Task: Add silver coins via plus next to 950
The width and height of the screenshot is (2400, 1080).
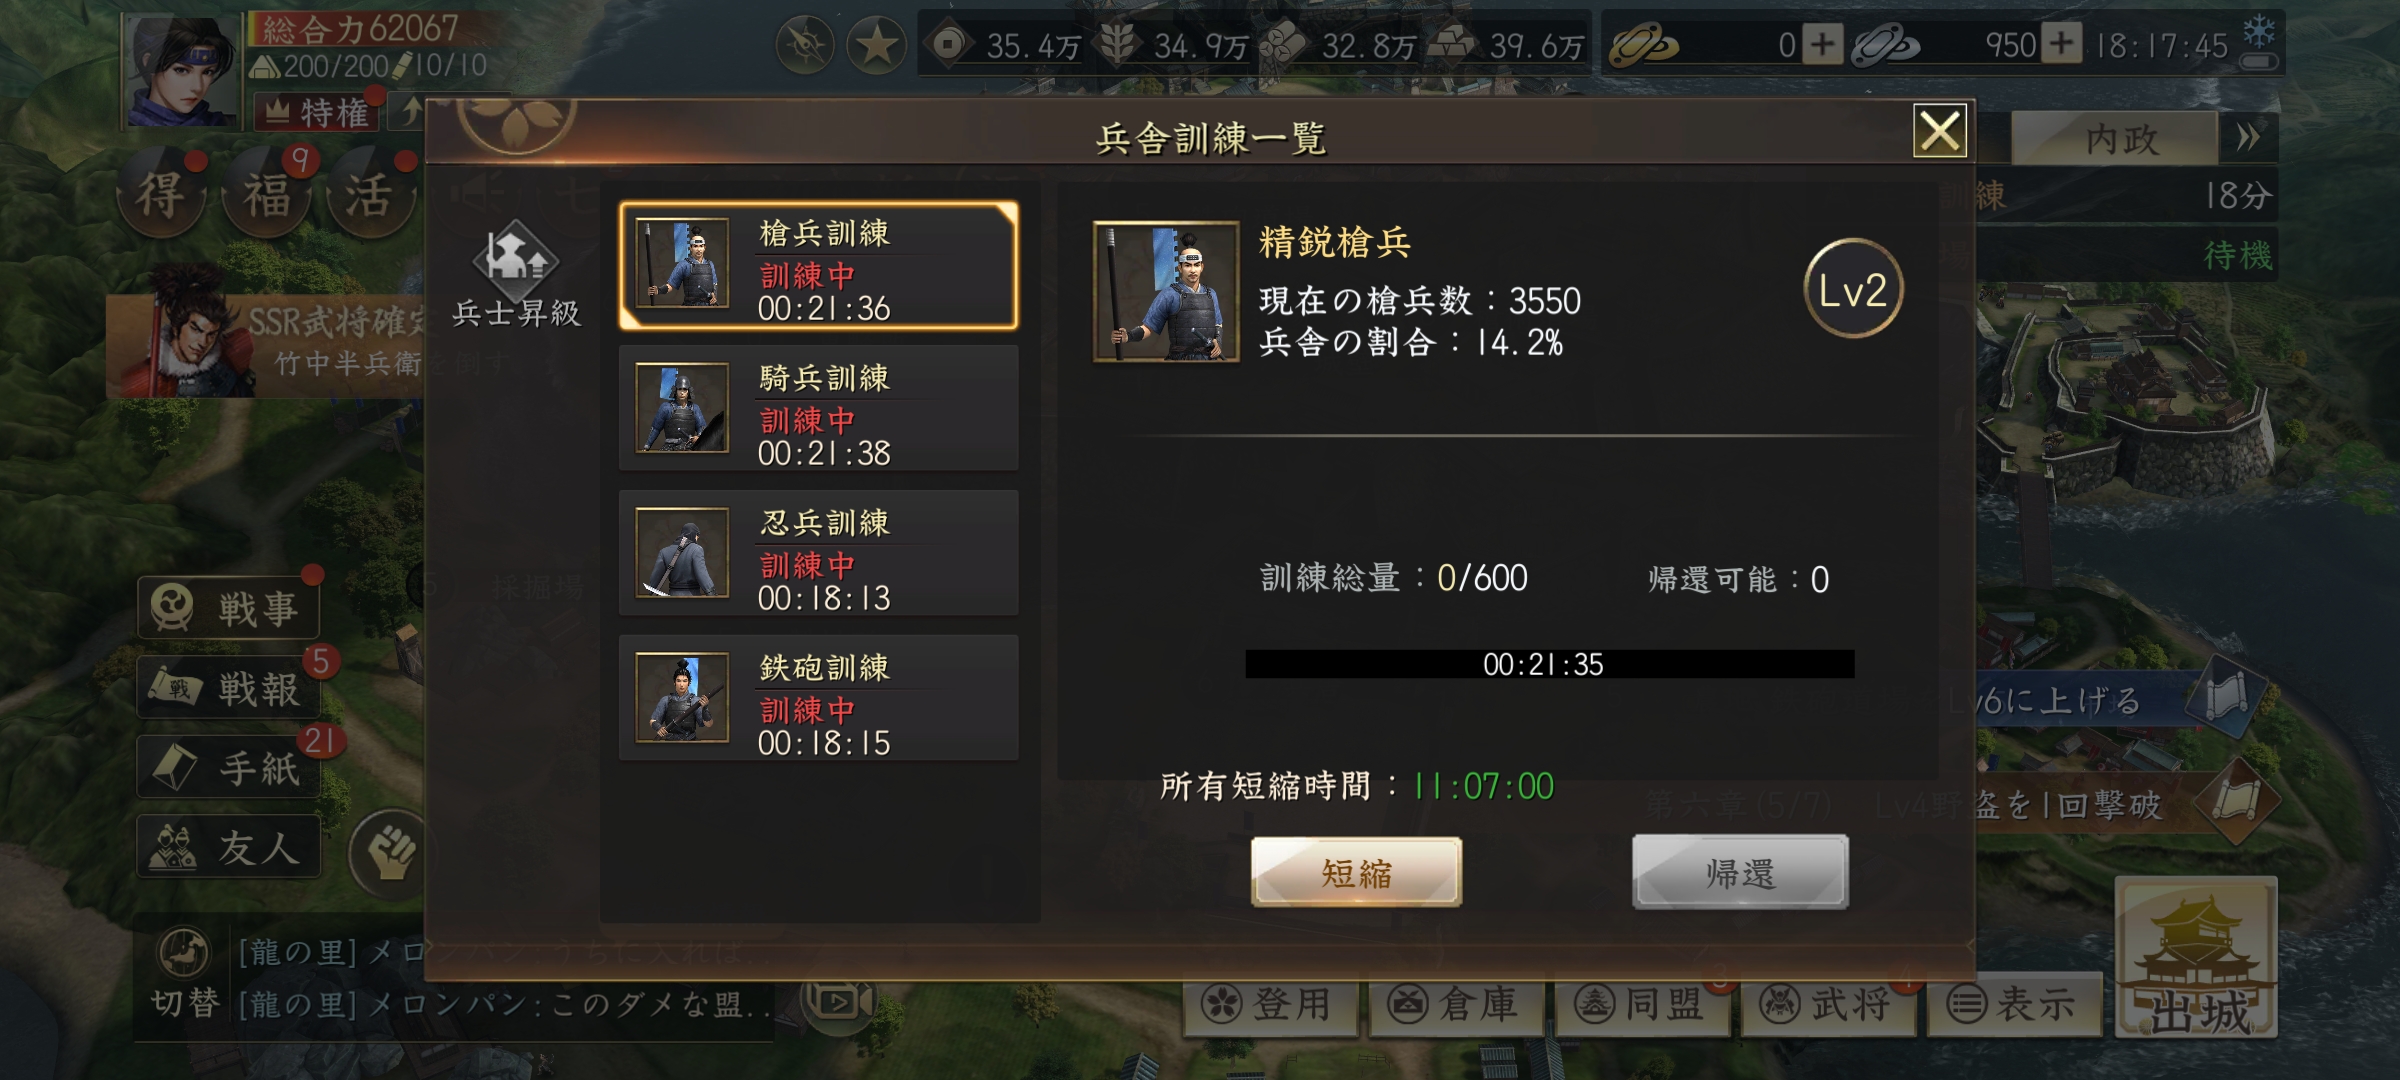Action: coord(2061,44)
